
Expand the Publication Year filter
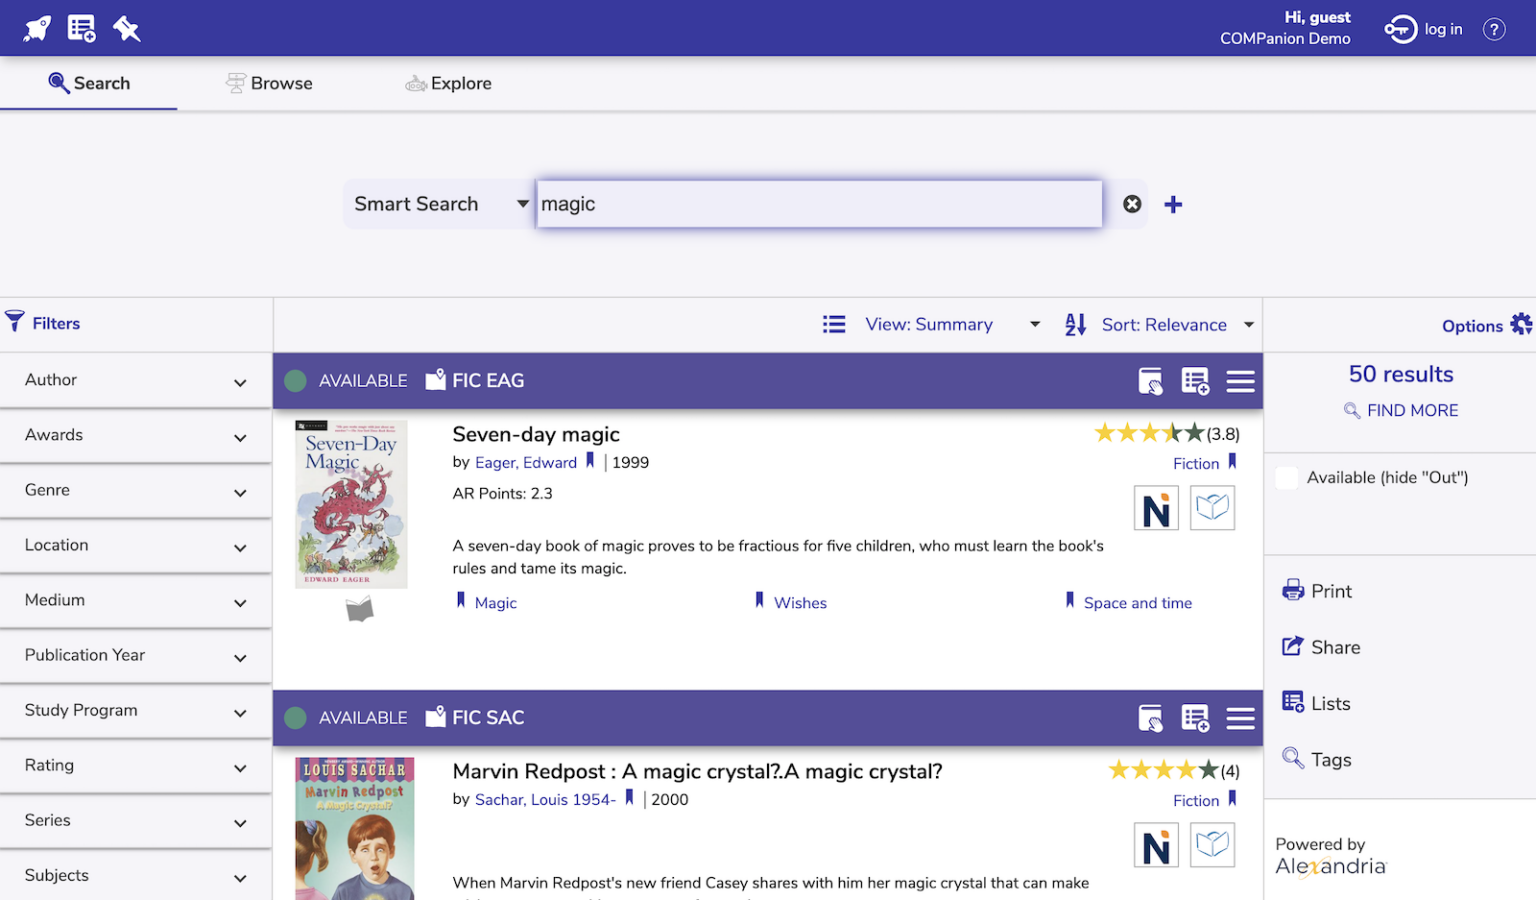pos(135,656)
